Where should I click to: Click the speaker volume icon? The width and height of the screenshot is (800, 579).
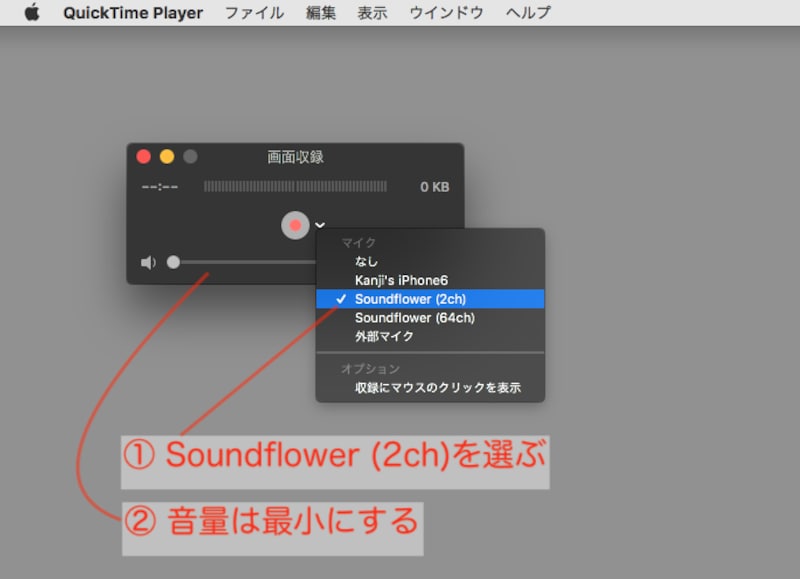click(x=148, y=261)
